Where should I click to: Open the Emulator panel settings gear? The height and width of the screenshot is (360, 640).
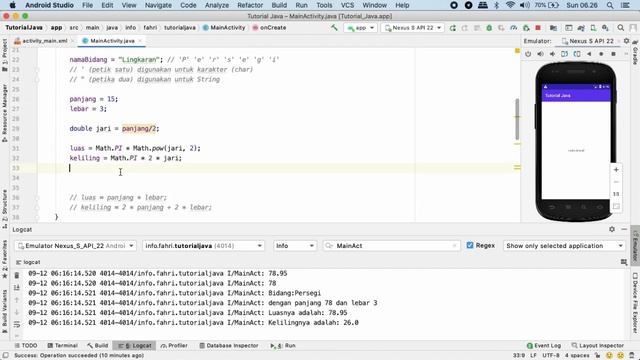(626, 41)
